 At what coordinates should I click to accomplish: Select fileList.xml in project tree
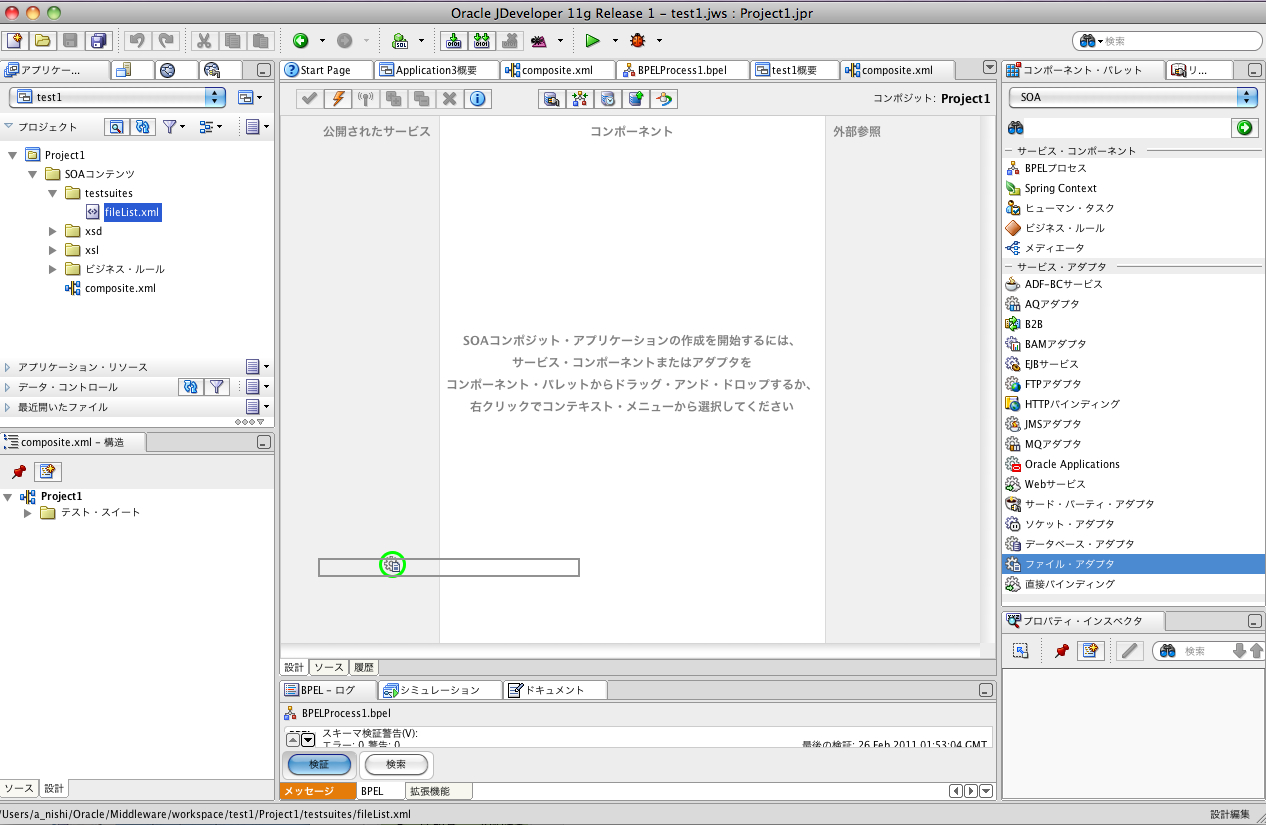tap(132, 212)
